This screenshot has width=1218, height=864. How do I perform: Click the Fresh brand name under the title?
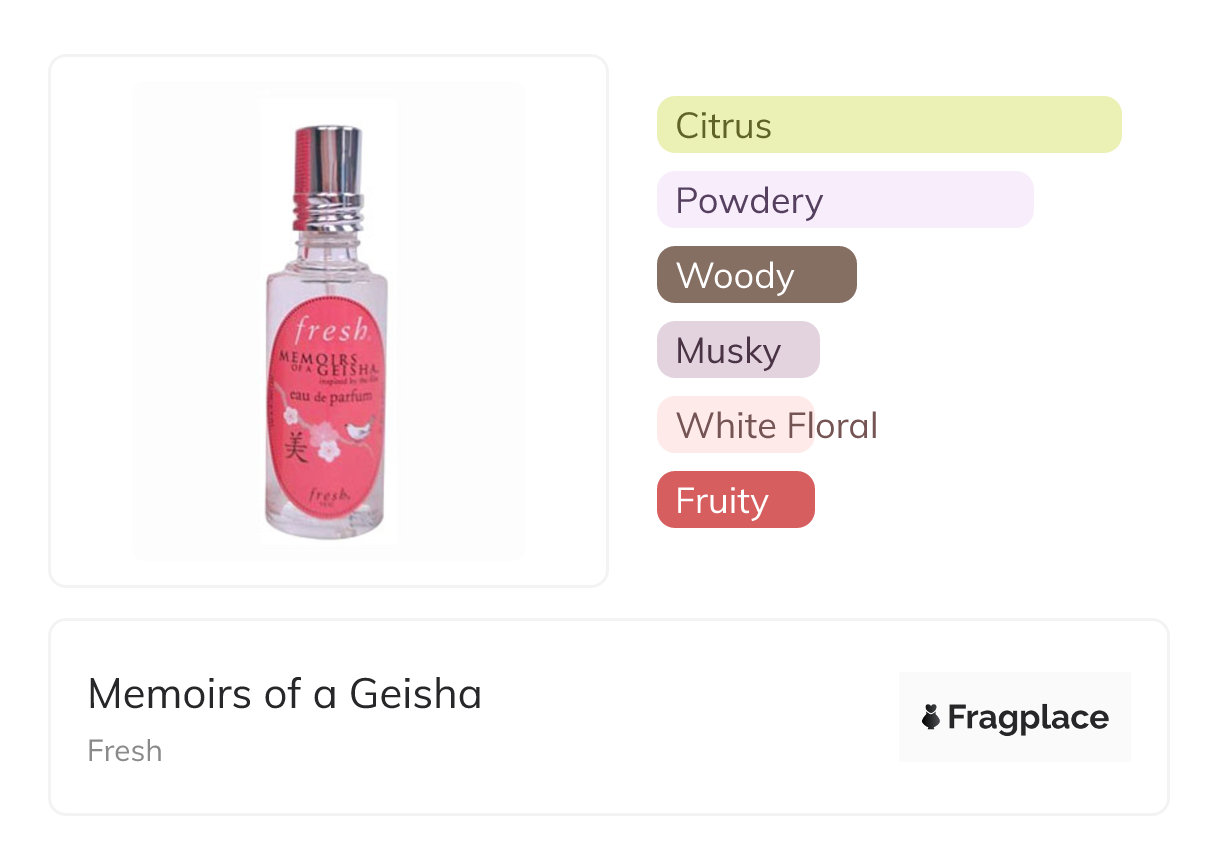125,751
